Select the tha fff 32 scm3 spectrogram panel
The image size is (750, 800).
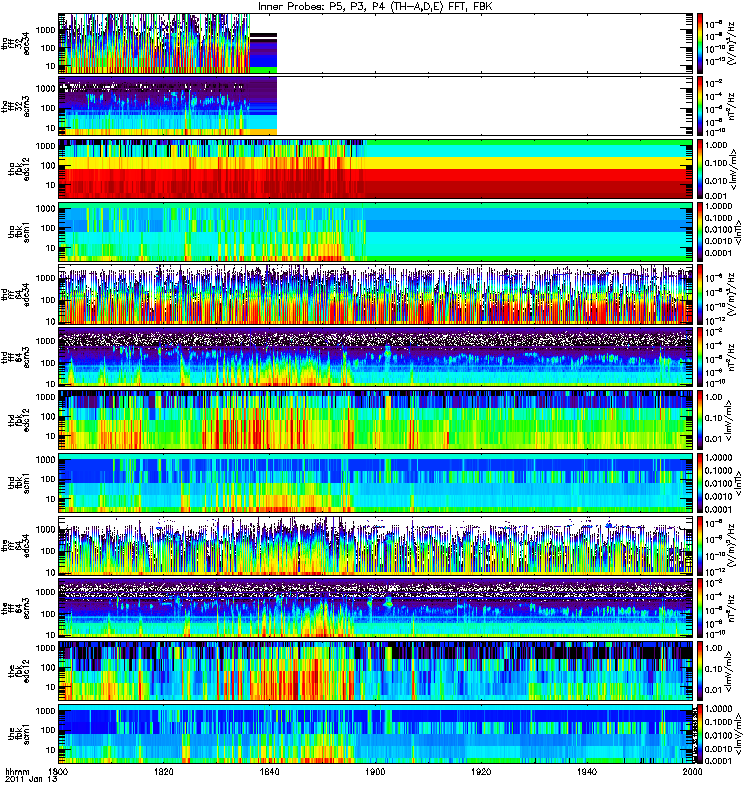point(376,106)
